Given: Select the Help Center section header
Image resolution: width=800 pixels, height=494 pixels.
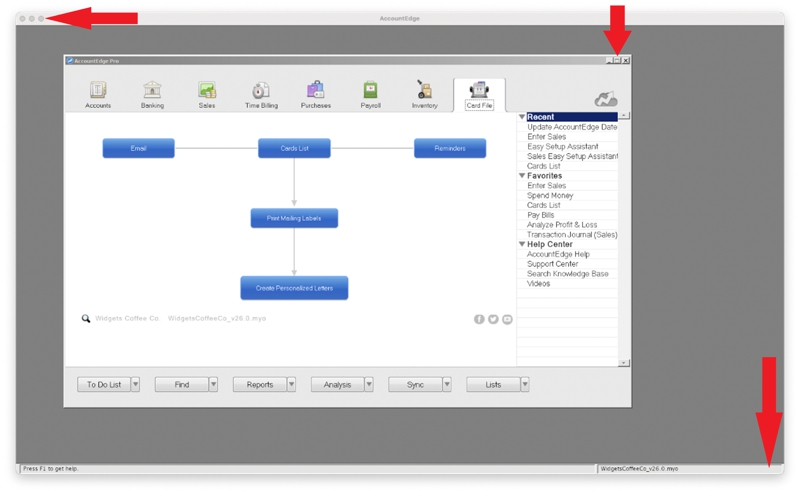Looking at the screenshot, I should point(549,244).
